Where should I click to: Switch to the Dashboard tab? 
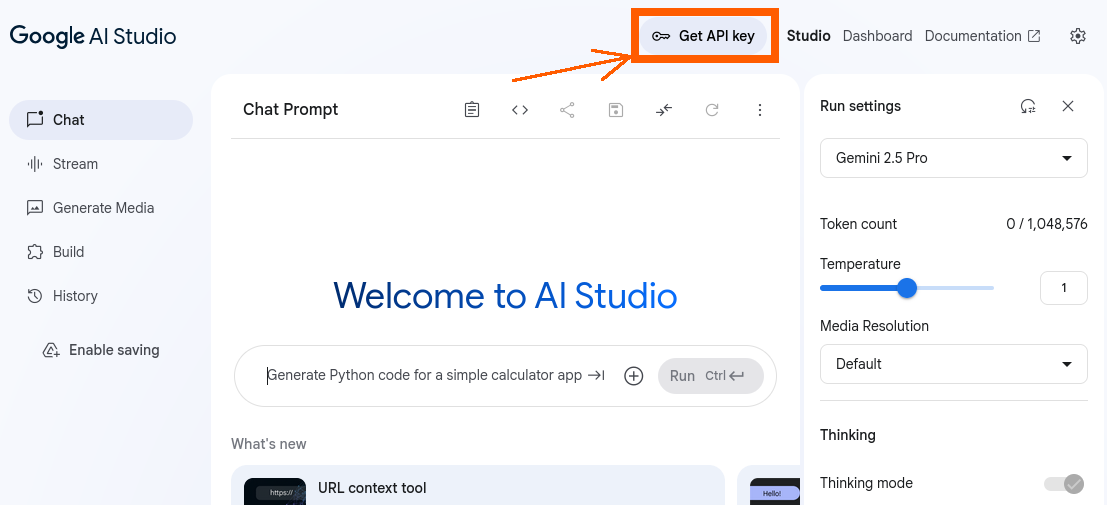click(878, 36)
